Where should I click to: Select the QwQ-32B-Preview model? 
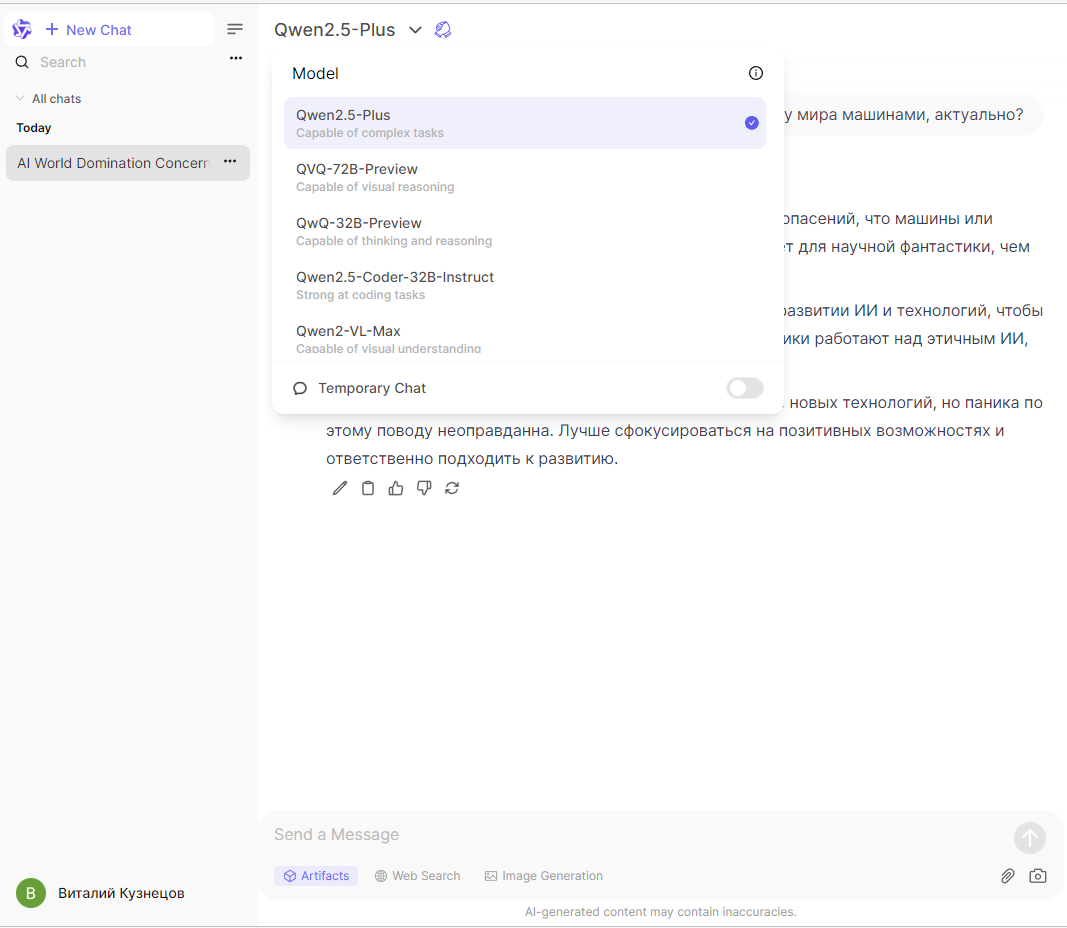525,231
